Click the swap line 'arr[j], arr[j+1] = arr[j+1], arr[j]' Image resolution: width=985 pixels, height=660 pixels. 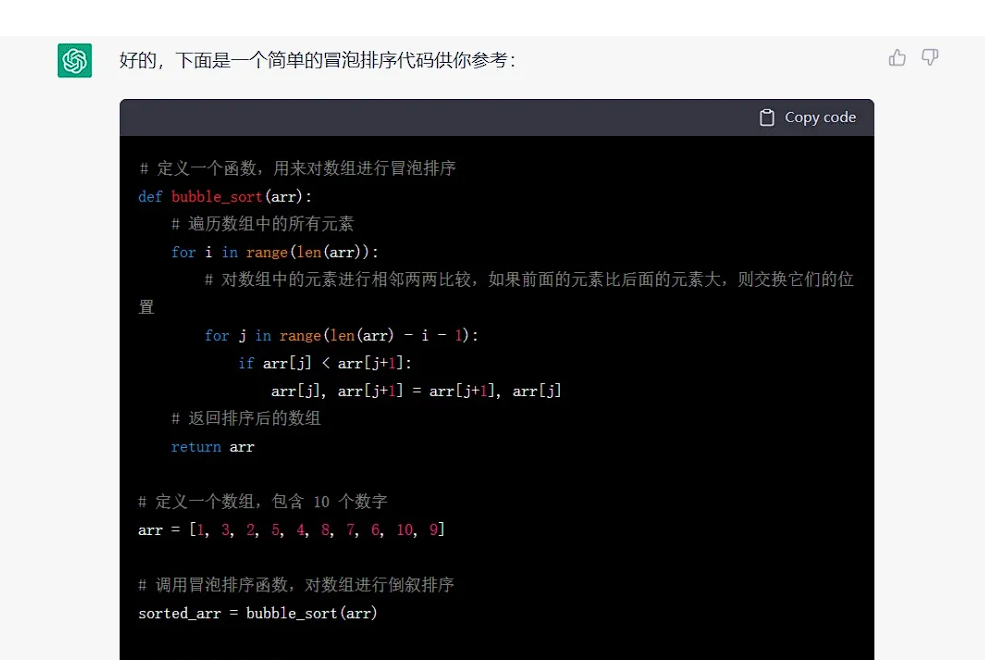(416, 391)
